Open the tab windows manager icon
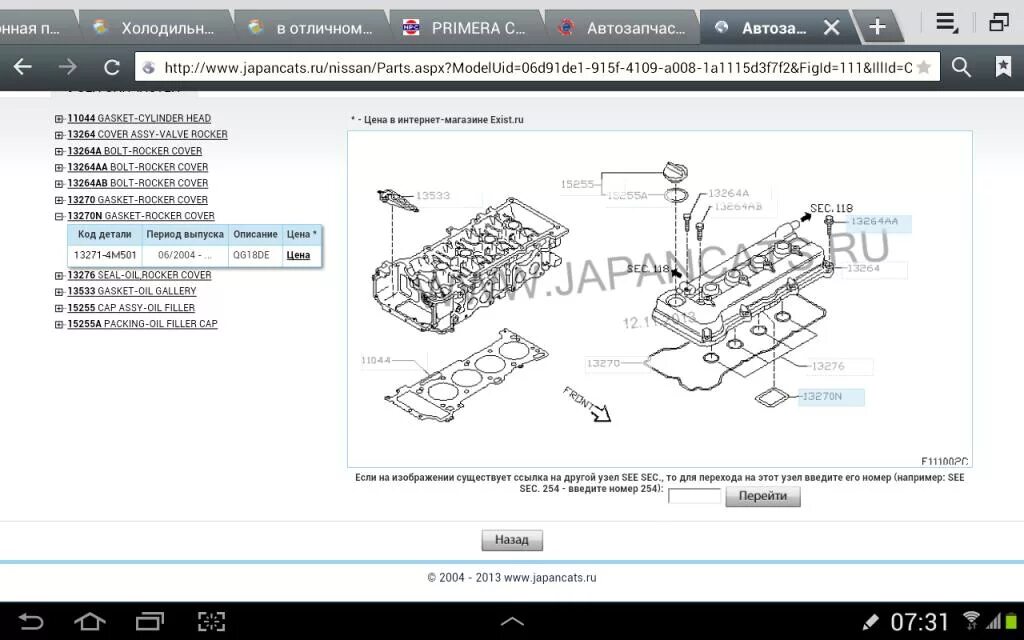Image resolution: width=1024 pixels, height=640 pixels. pos(999,23)
